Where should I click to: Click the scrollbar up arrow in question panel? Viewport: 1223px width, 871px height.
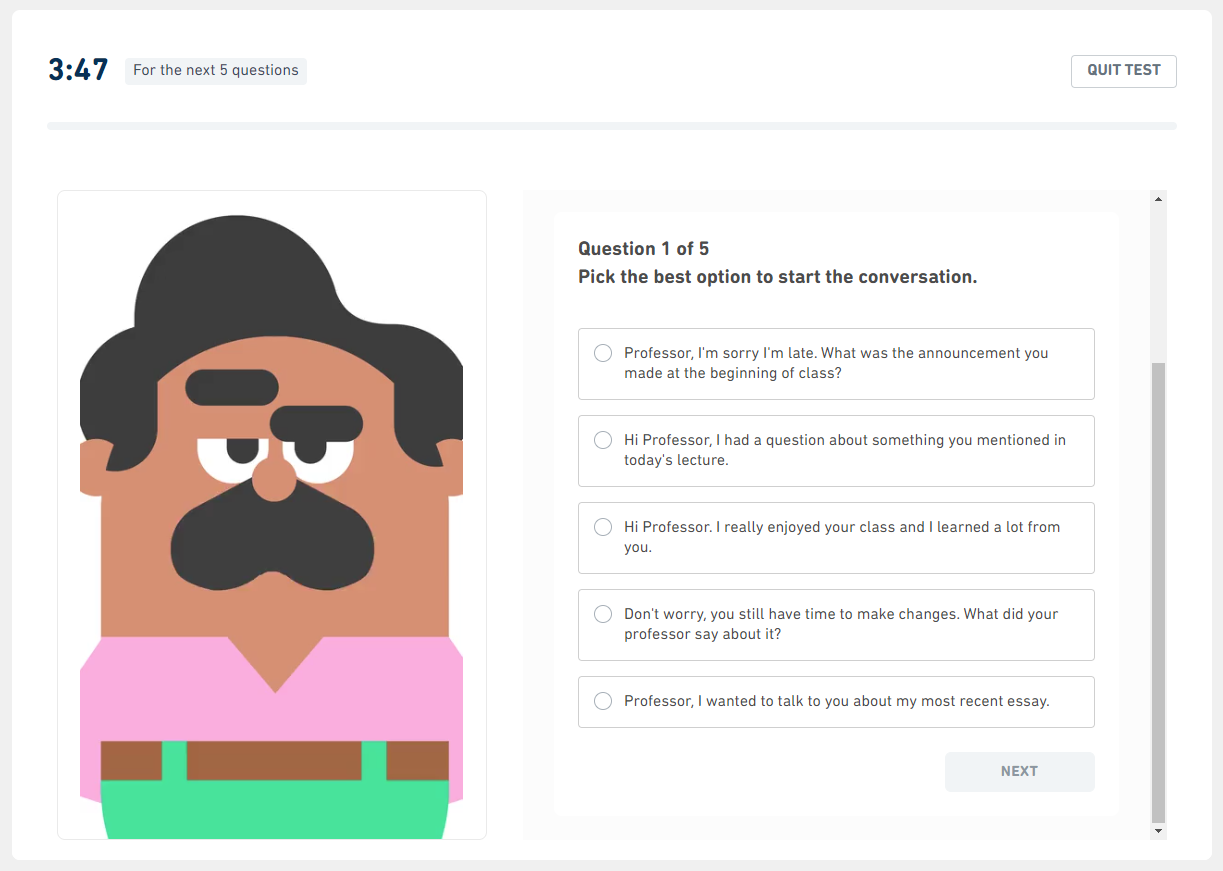1158,199
